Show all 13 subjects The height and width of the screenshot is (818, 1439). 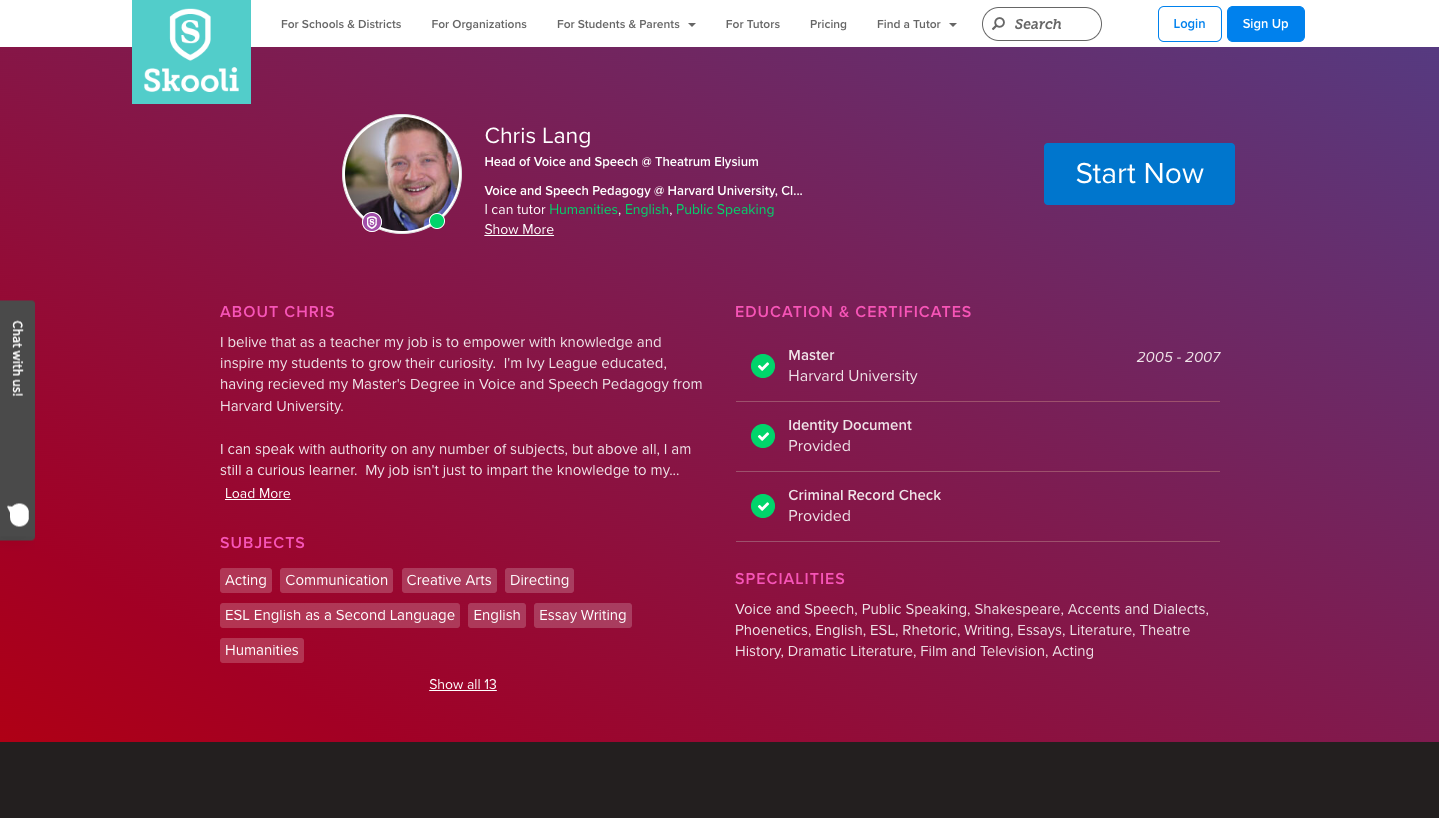point(463,685)
